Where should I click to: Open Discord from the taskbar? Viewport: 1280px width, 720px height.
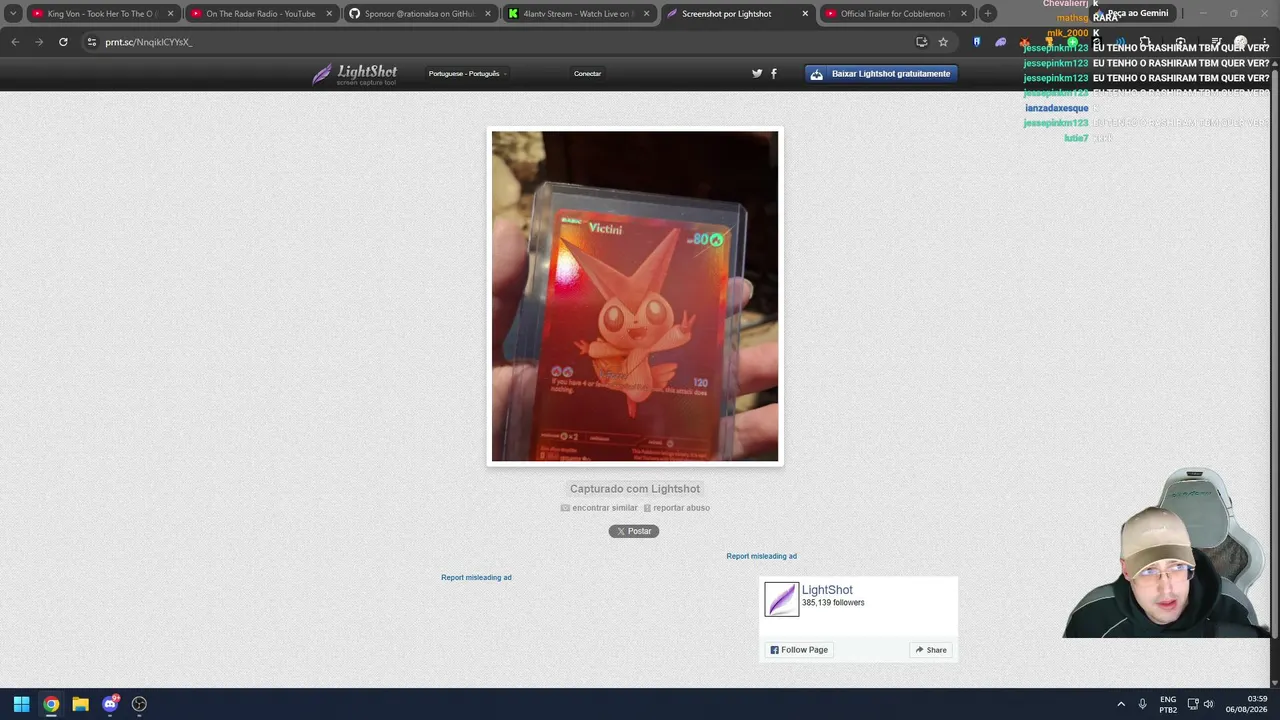(110, 704)
